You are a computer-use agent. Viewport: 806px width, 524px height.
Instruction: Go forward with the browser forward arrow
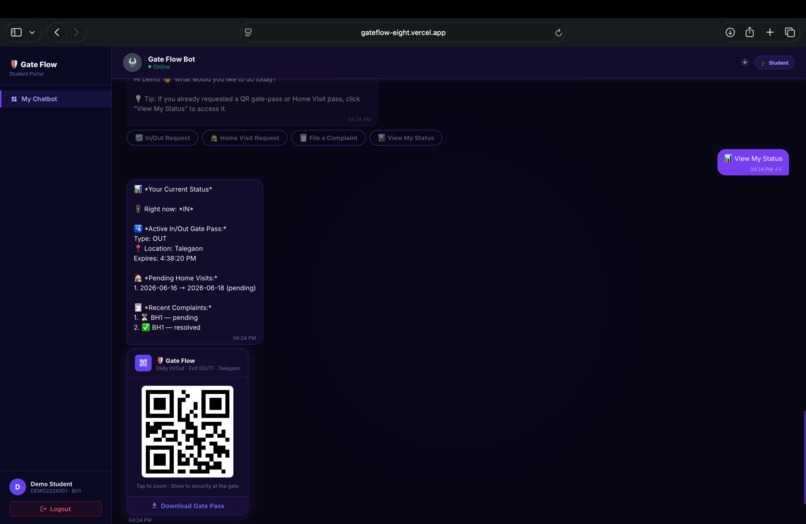tap(76, 32)
